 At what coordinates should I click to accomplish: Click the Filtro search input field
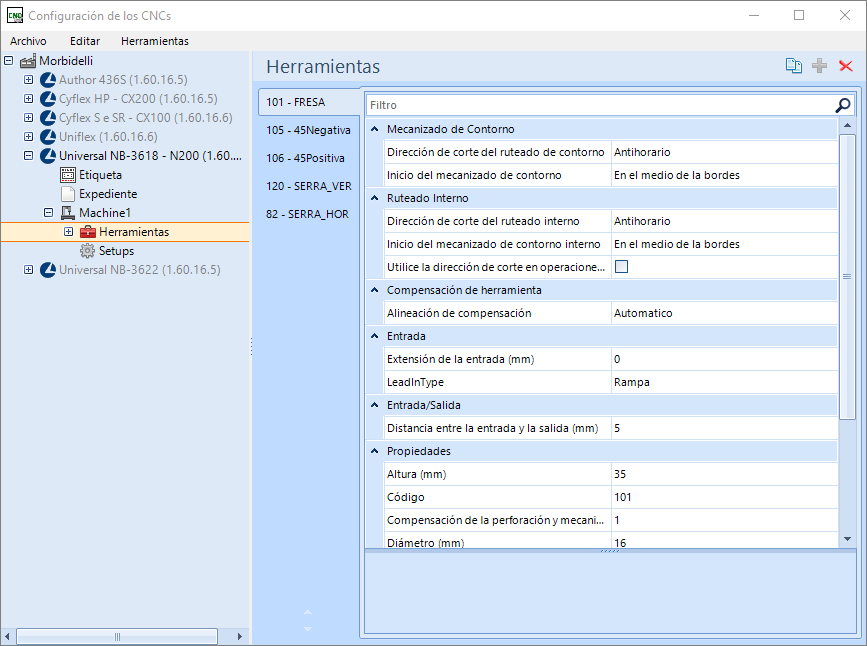click(x=598, y=104)
